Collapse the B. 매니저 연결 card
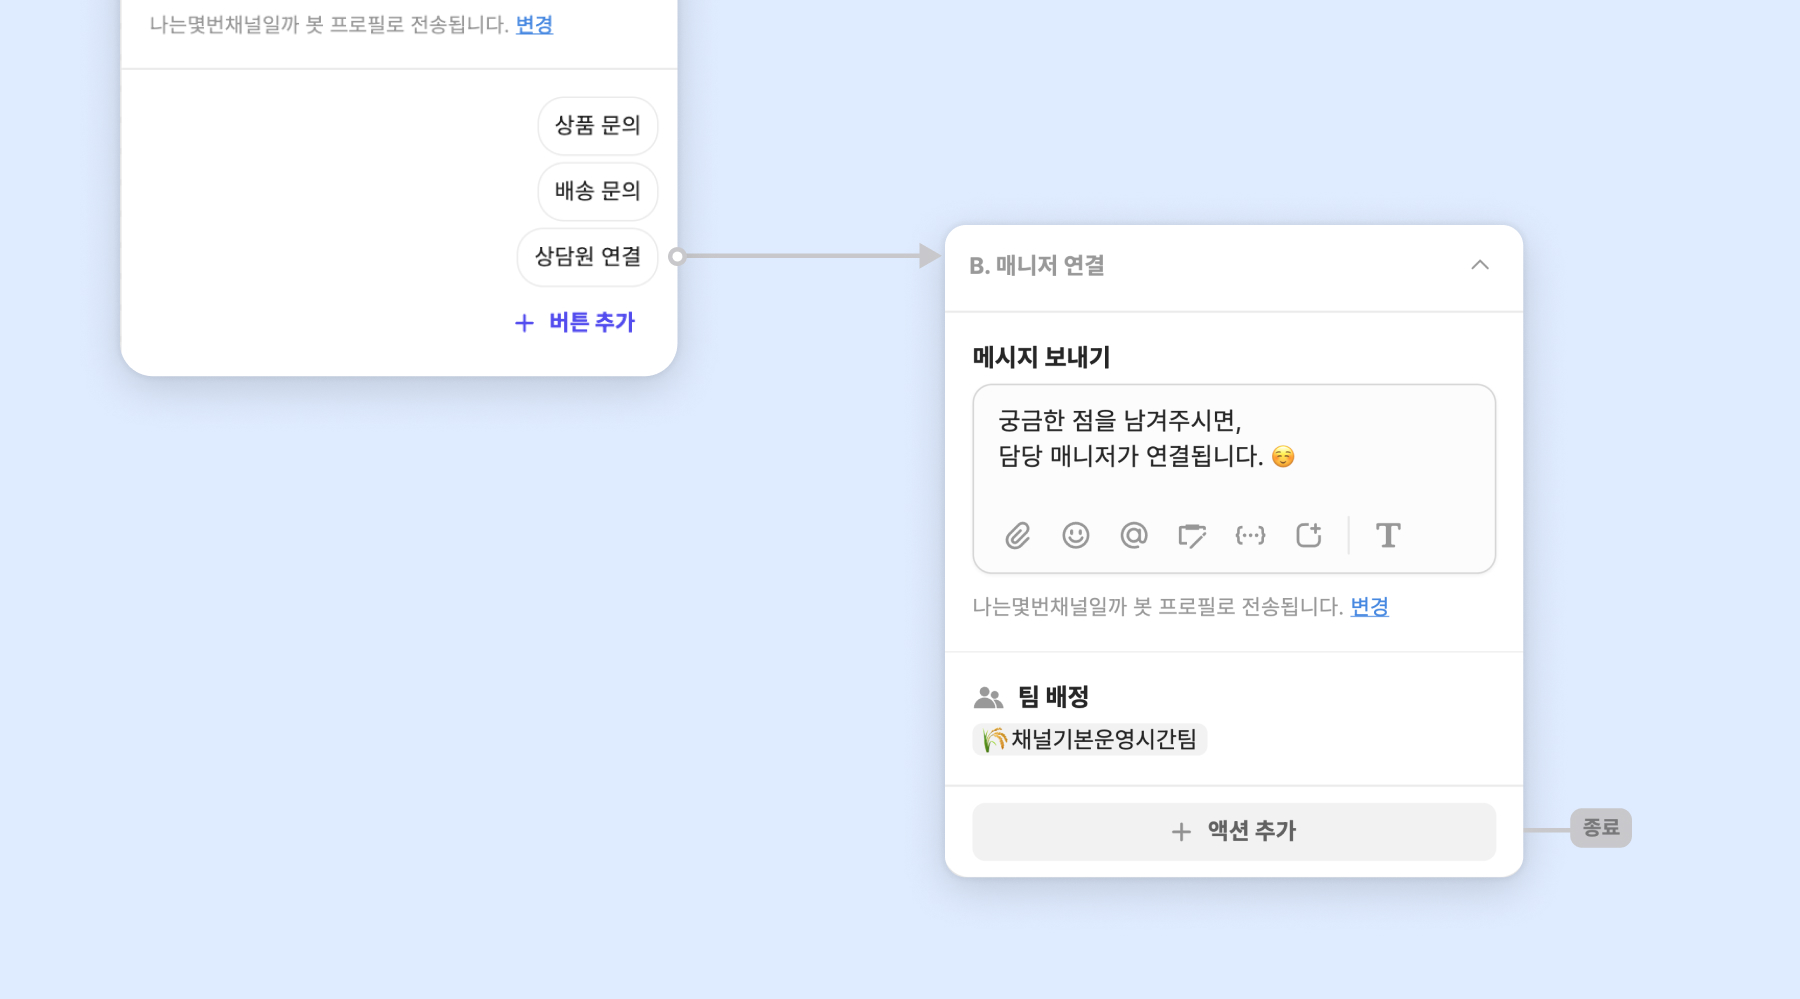The image size is (1800, 999). [1479, 265]
